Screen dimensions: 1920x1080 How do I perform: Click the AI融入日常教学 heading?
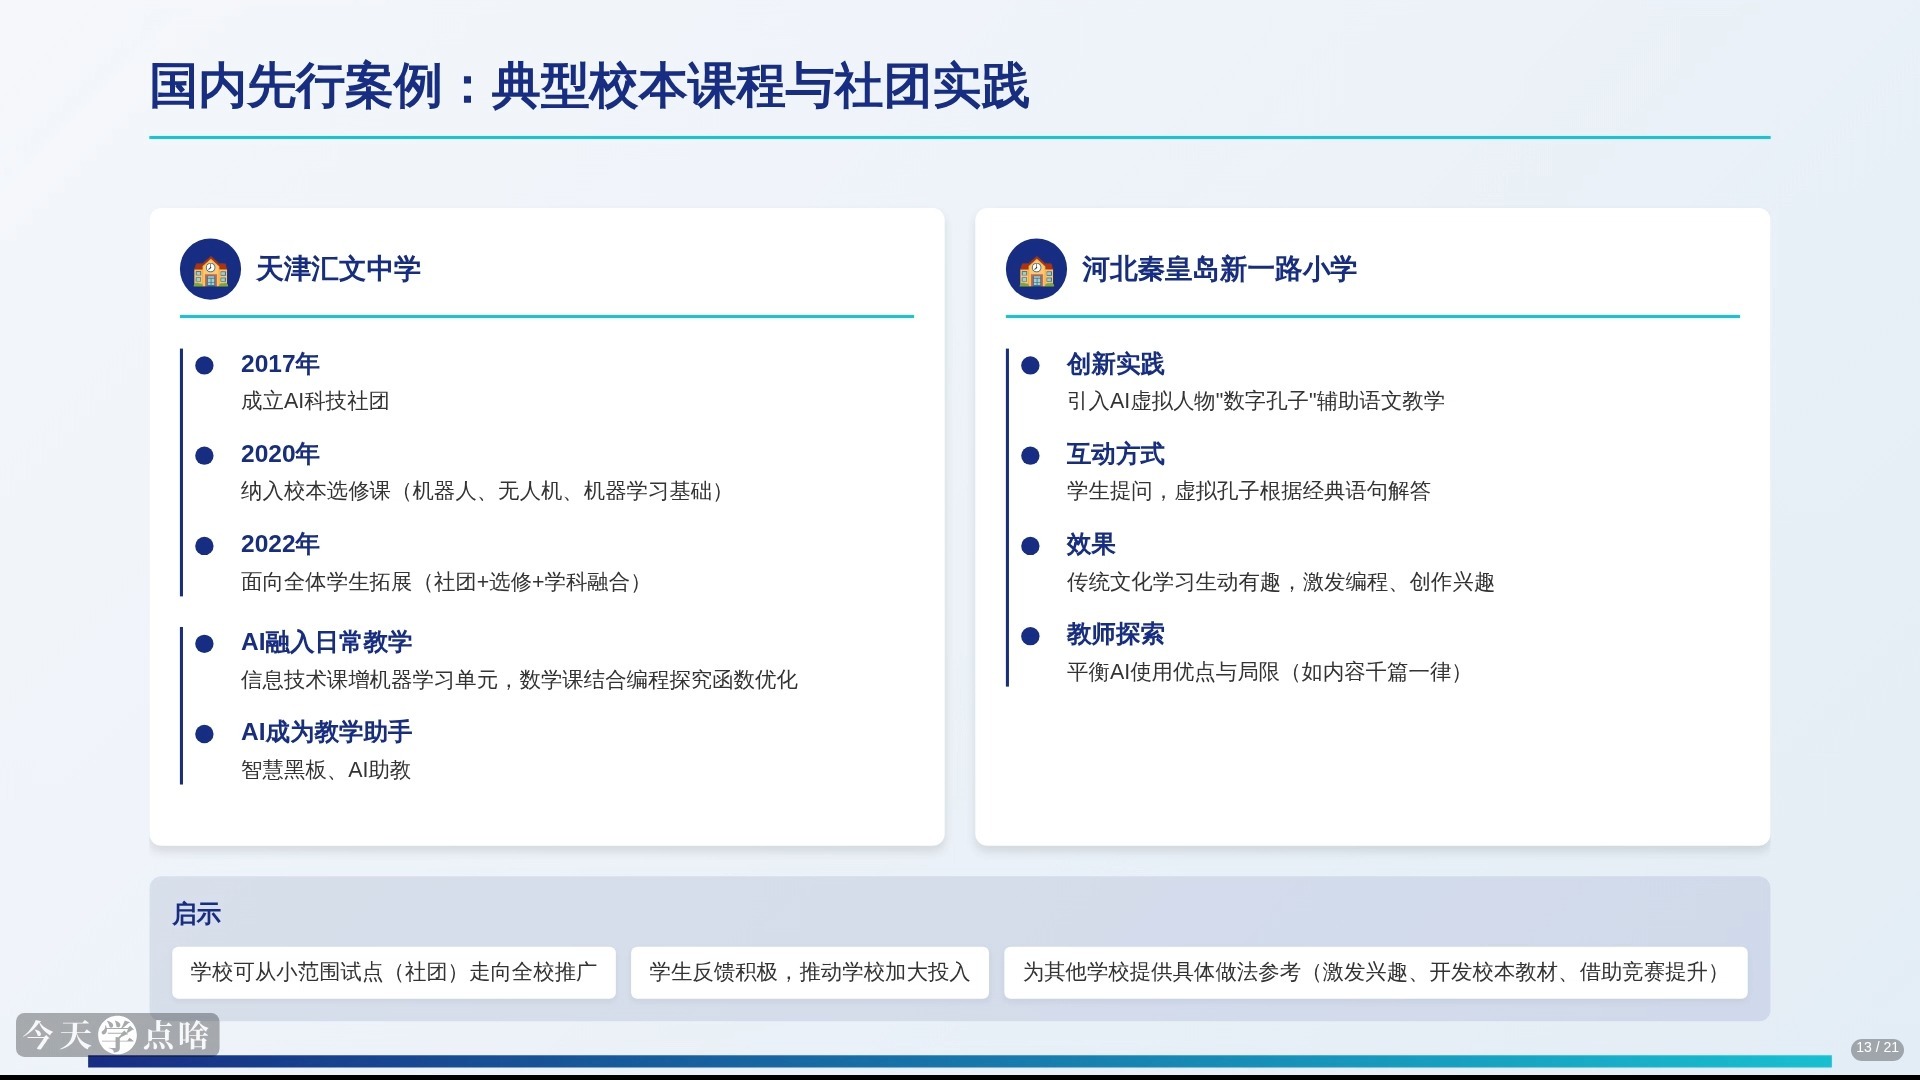(x=326, y=642)
